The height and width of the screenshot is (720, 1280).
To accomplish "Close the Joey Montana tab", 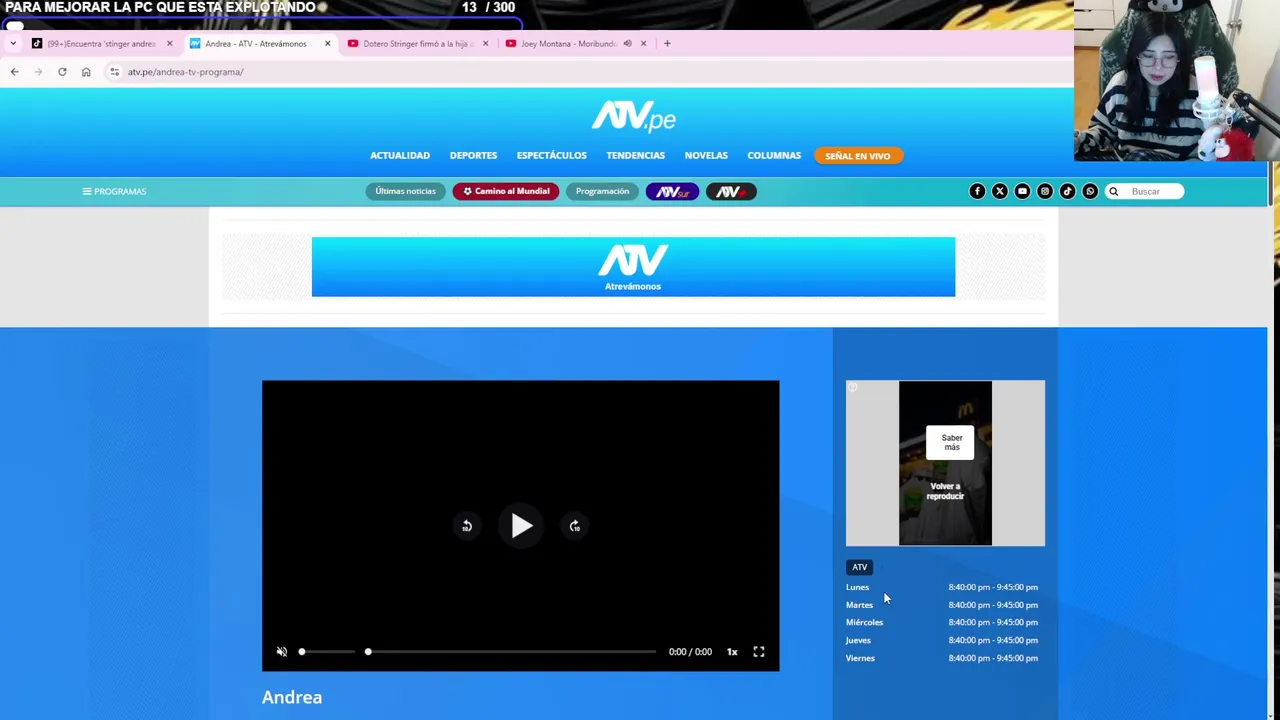I will click(643, 43).
